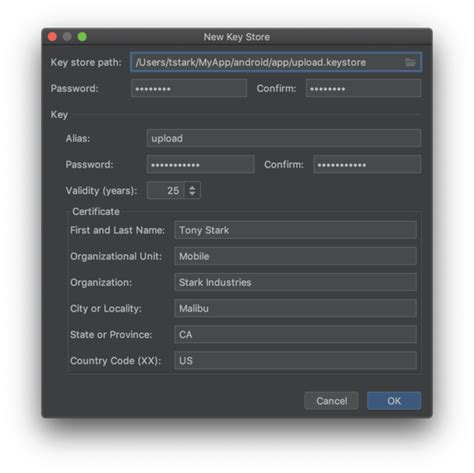This screenshot has height=473, width=474.
Task: Focus the key store Confirm password field
Action: point(363,88)
